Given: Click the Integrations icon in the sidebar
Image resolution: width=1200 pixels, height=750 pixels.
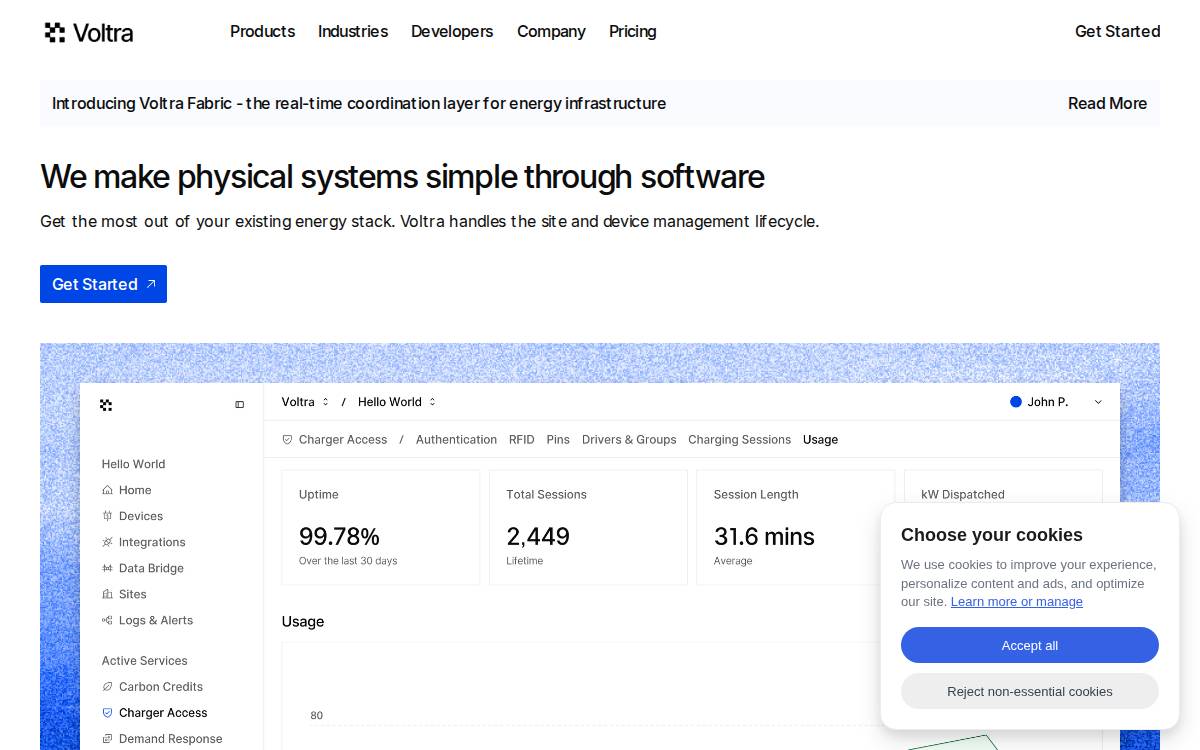Looking at the screenshot, I should pos(107,542).
